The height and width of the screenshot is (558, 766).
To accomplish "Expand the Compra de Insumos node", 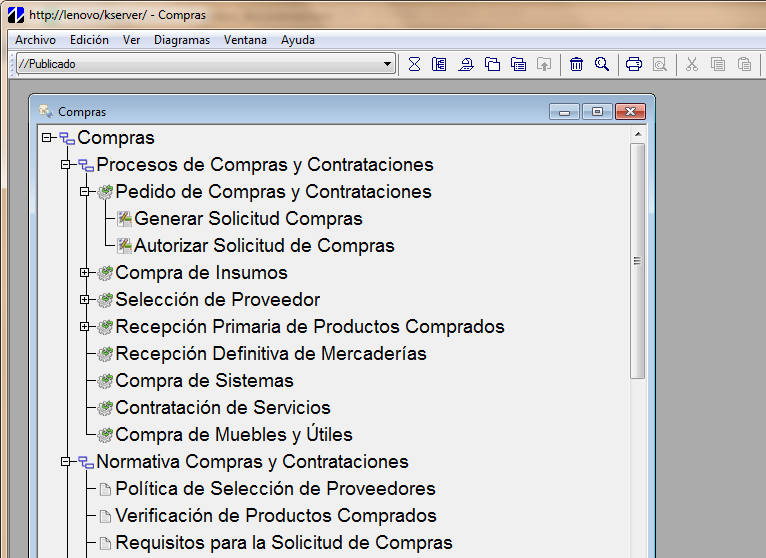I will click(x=85, y=273).
